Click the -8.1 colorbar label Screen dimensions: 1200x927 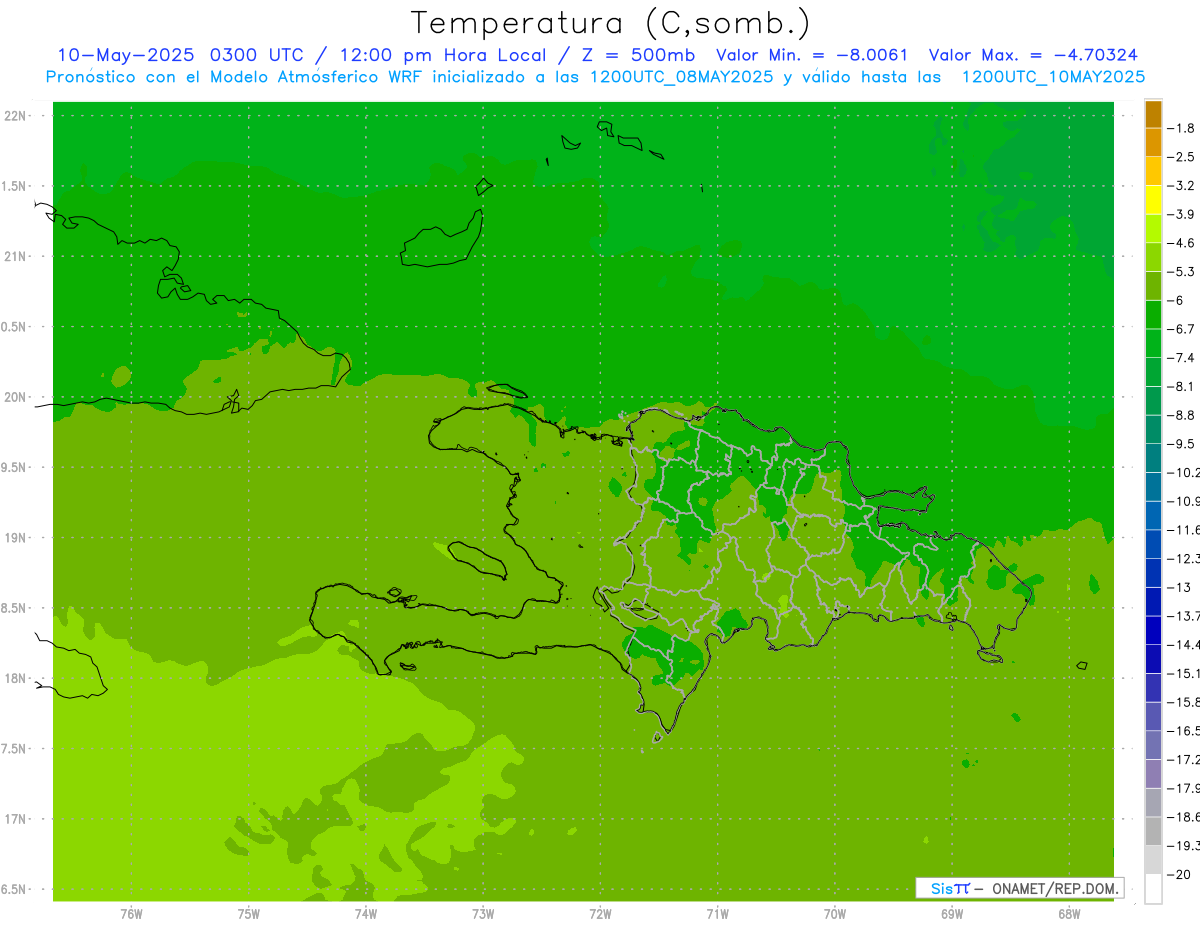(x=1182, y=386)
